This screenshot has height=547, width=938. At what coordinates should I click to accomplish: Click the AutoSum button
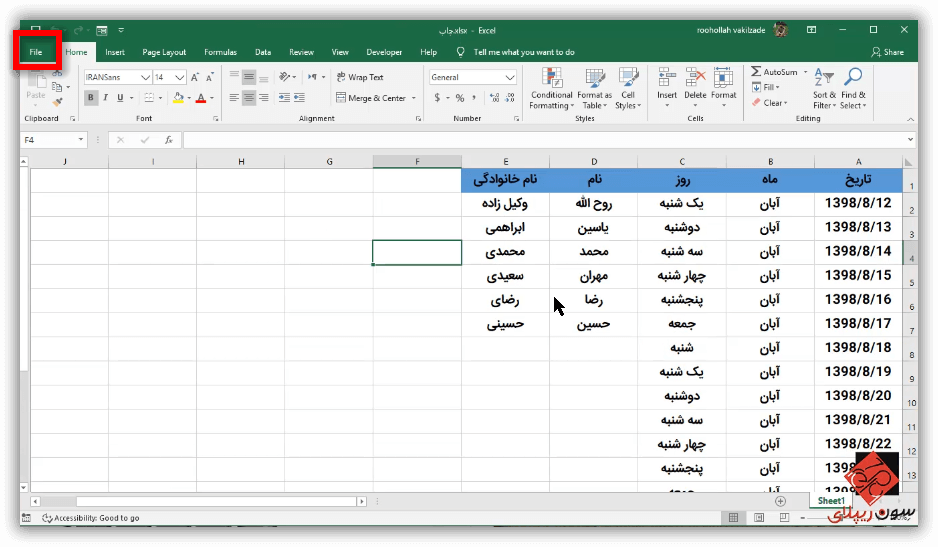[775, 72]
